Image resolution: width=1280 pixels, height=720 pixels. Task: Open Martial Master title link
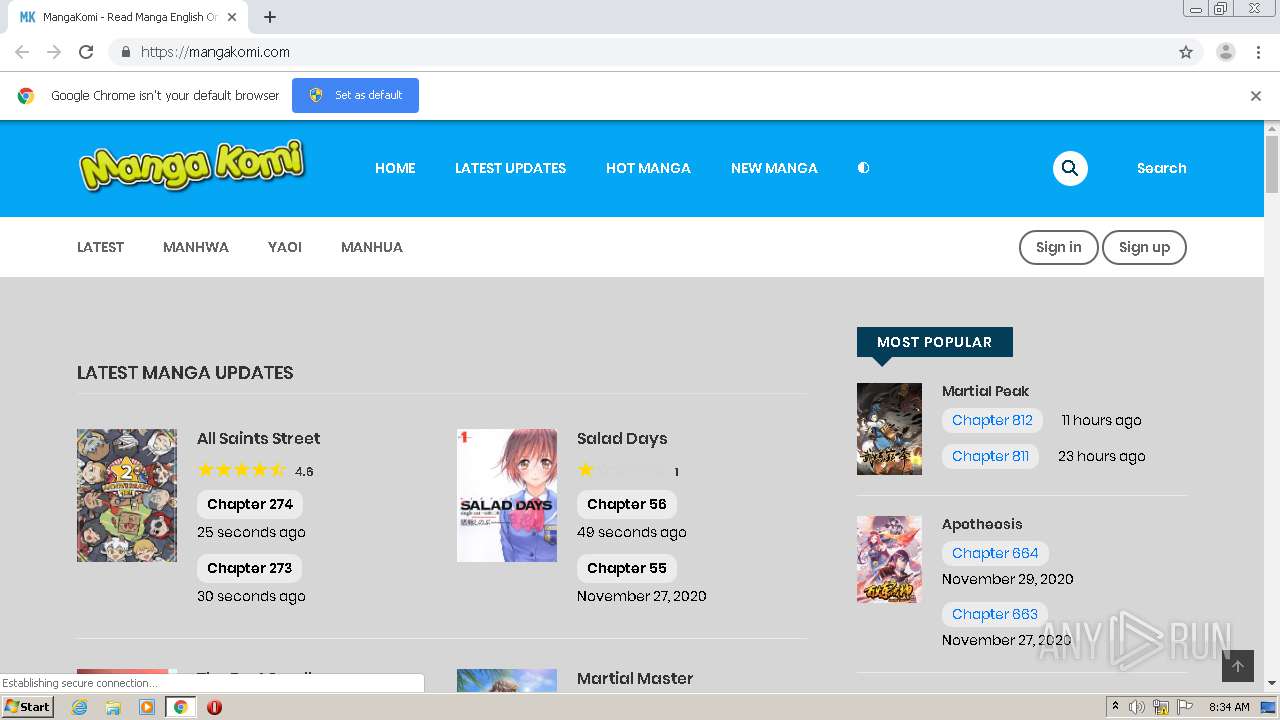(635, 678)
